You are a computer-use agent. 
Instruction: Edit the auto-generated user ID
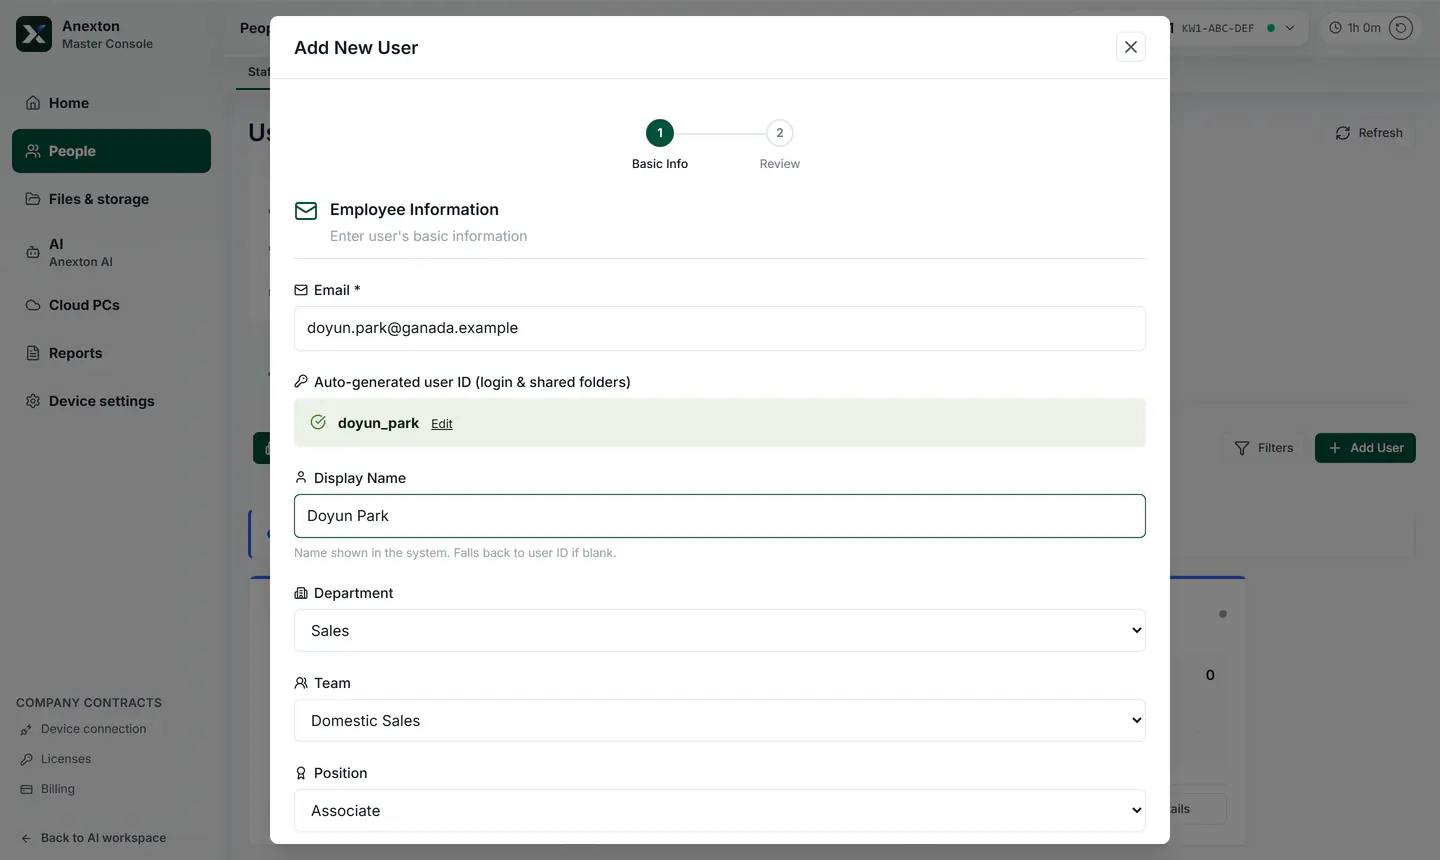pos(442,424)
